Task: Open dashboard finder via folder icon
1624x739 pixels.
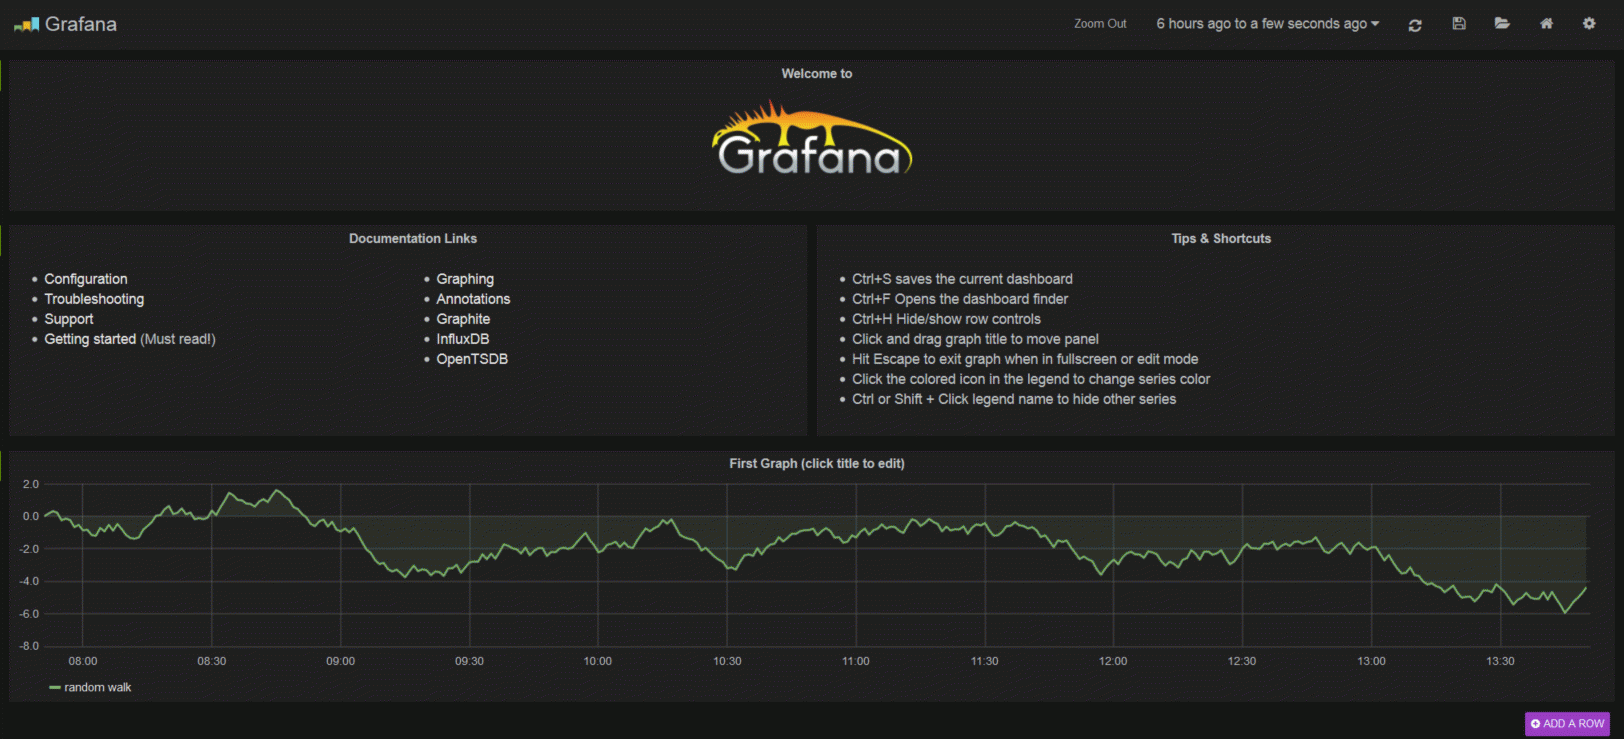Action: point(1502,23)
